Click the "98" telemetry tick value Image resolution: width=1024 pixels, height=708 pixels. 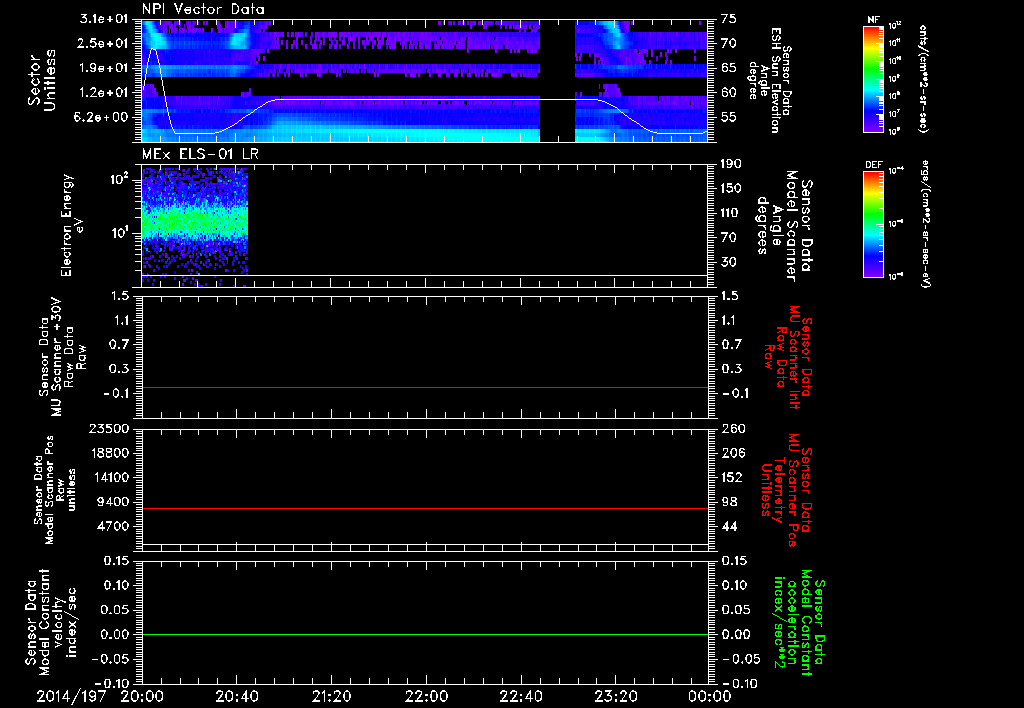point(729,502)
